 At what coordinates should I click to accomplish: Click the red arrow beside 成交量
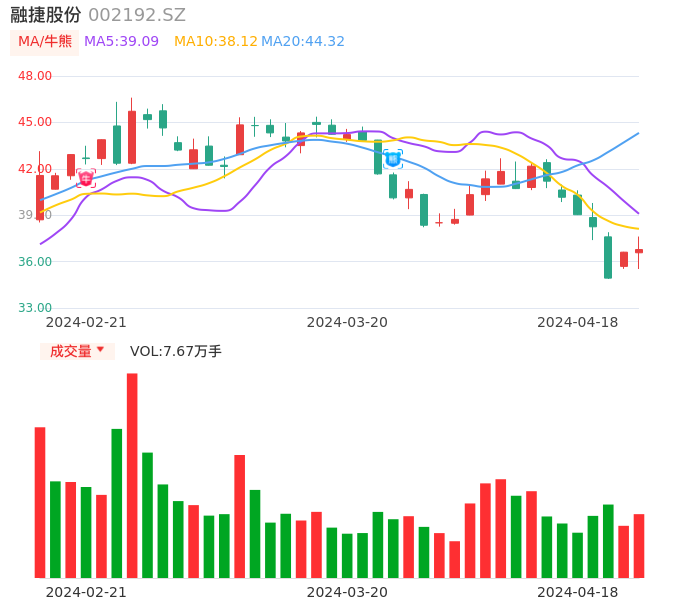click(100, 351)
